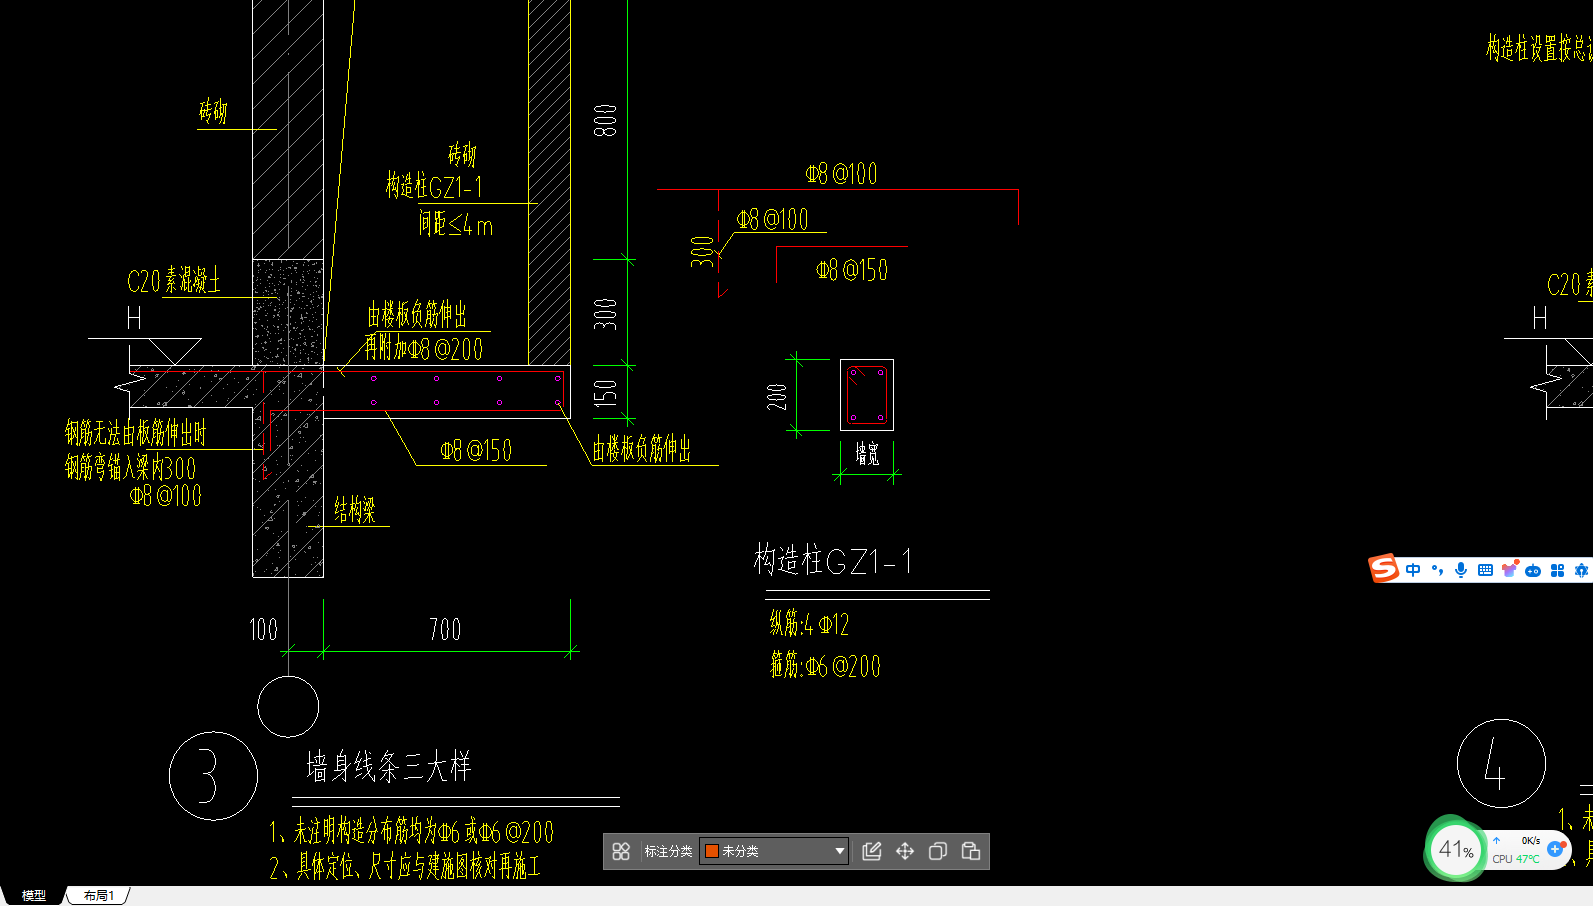Click the orange color swatch beside 未分类
Viewport: 1593px width, 906px height.
[x=712, y=851]
